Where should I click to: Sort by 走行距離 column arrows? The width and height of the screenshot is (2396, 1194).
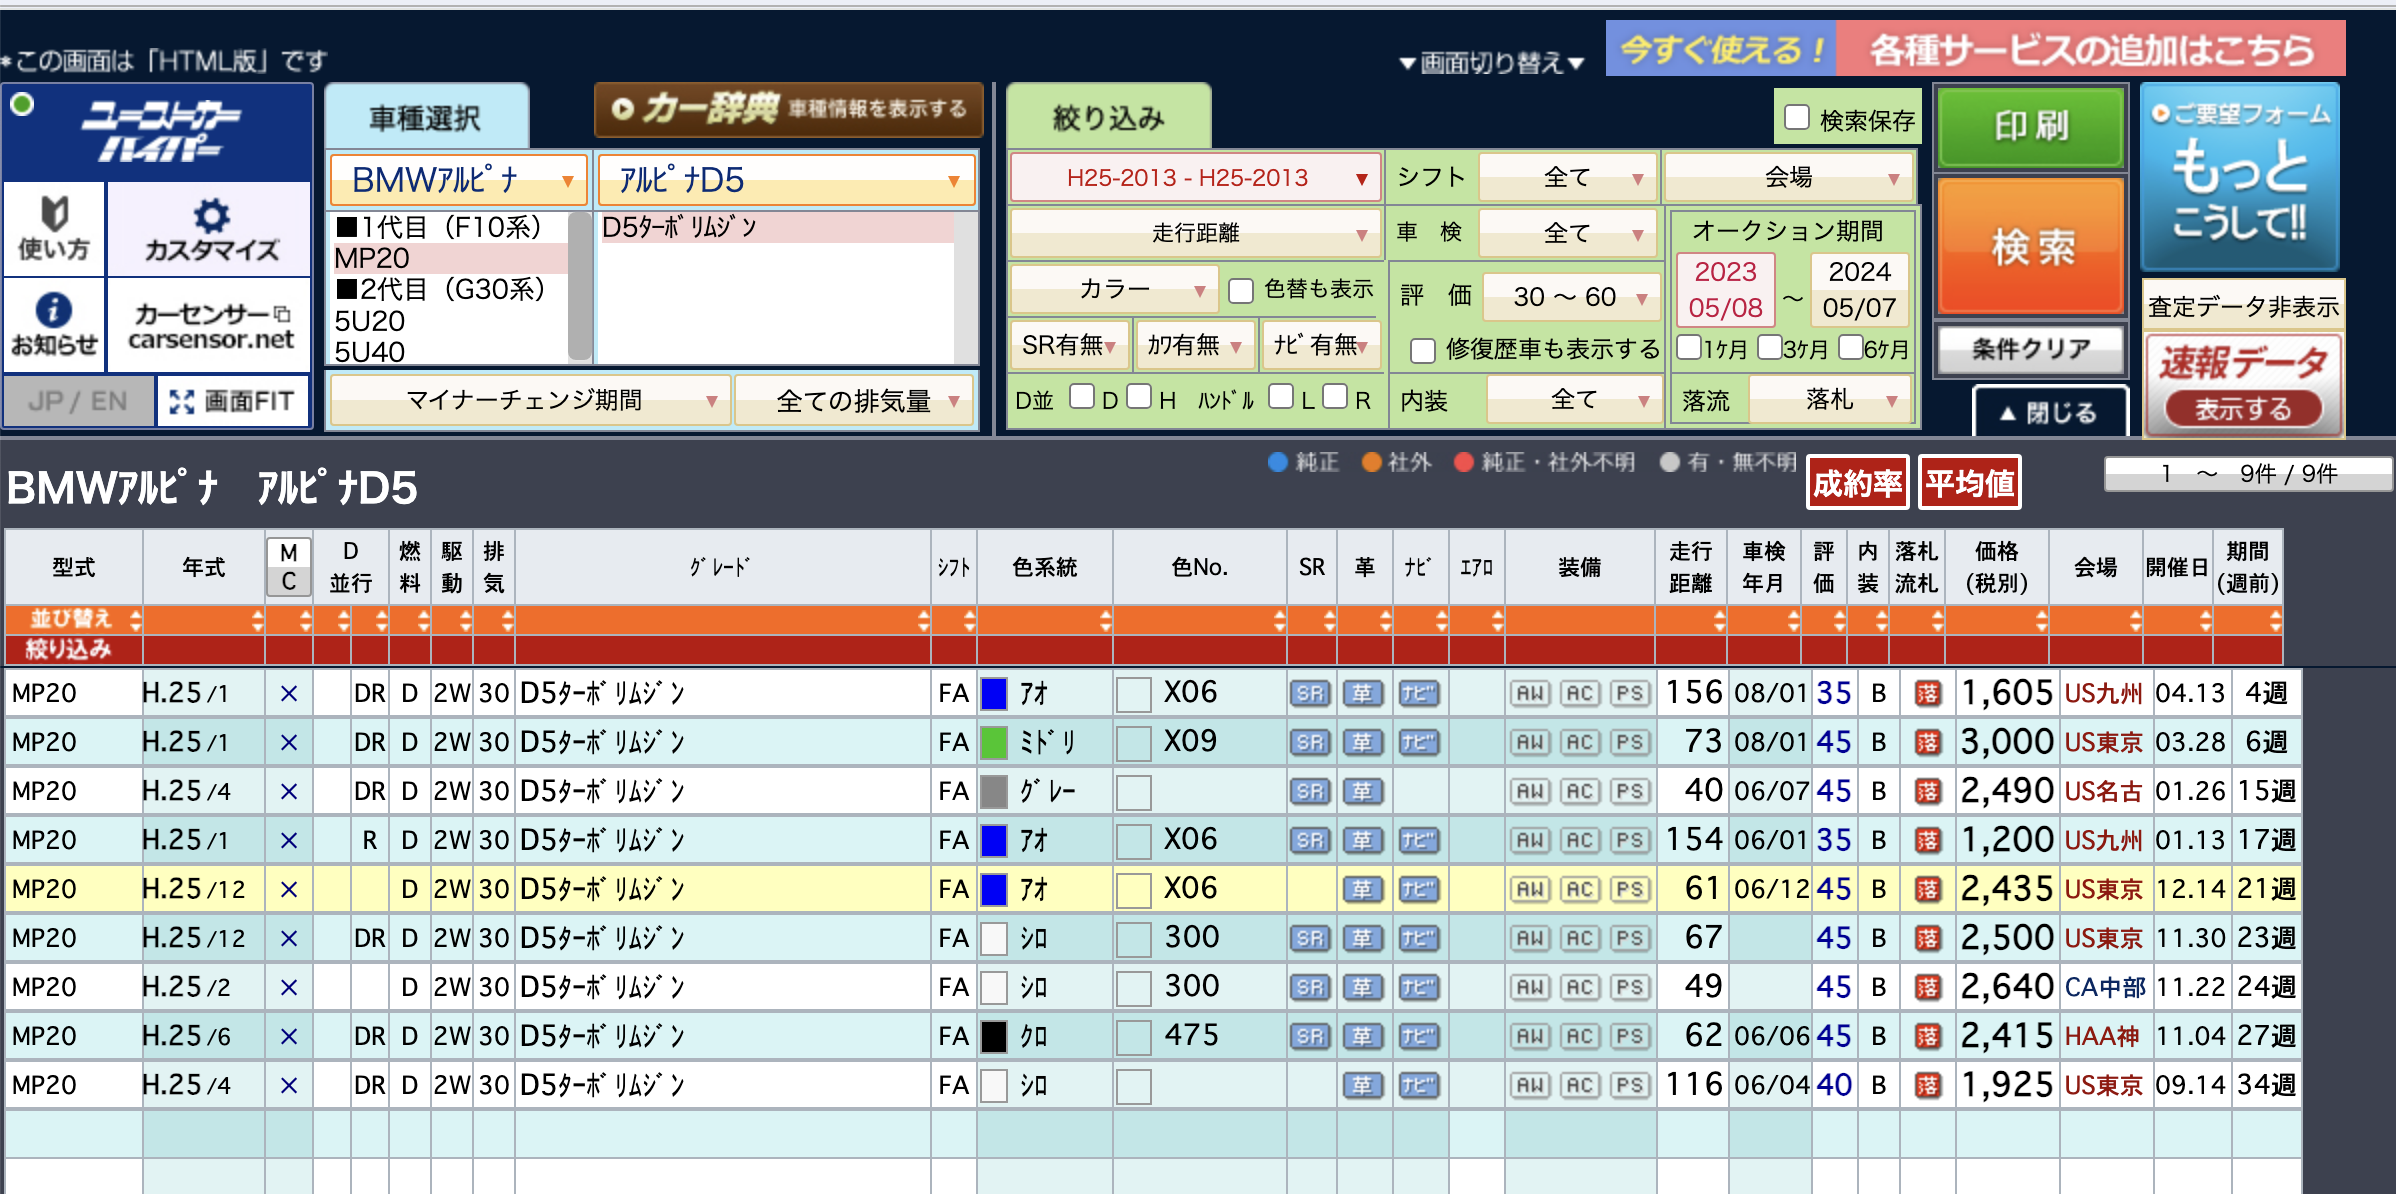click(x=1719, y=620)
